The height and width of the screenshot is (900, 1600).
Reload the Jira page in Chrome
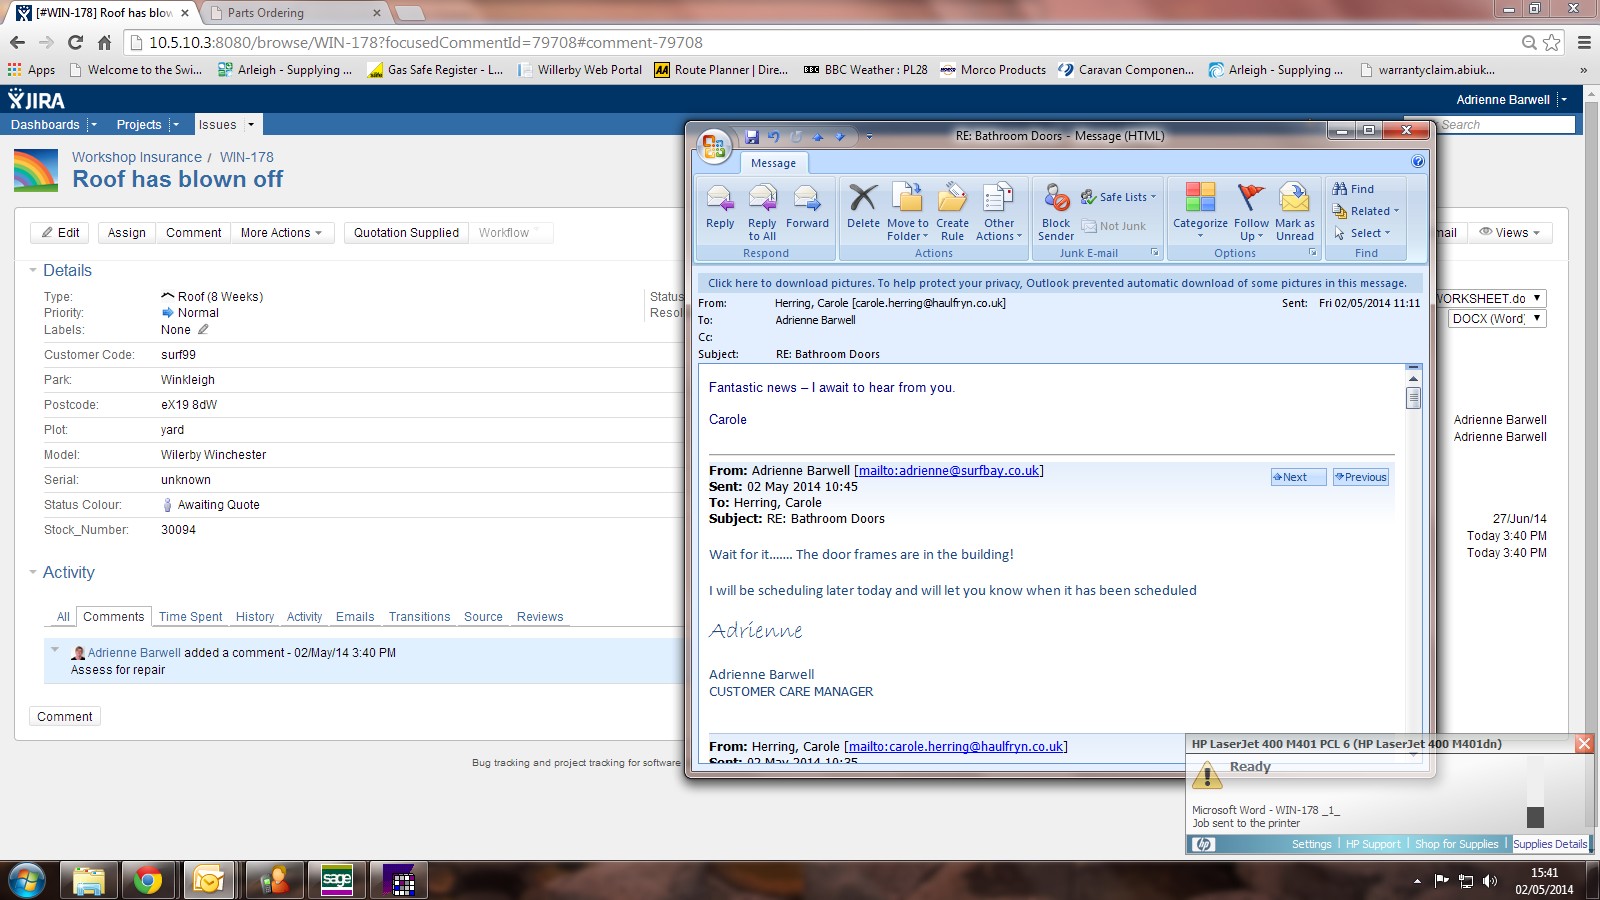(x=75, y=42)
